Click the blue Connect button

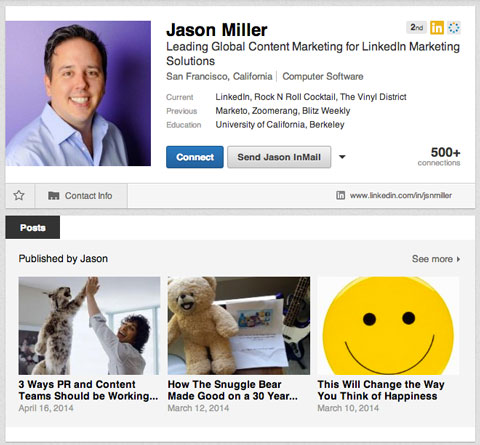(x=195, y=157)
